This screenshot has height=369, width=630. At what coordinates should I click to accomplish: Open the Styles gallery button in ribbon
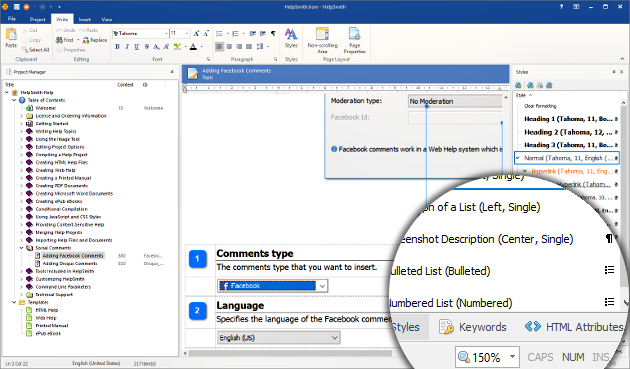pyautogui.click(x=291, y=38)
